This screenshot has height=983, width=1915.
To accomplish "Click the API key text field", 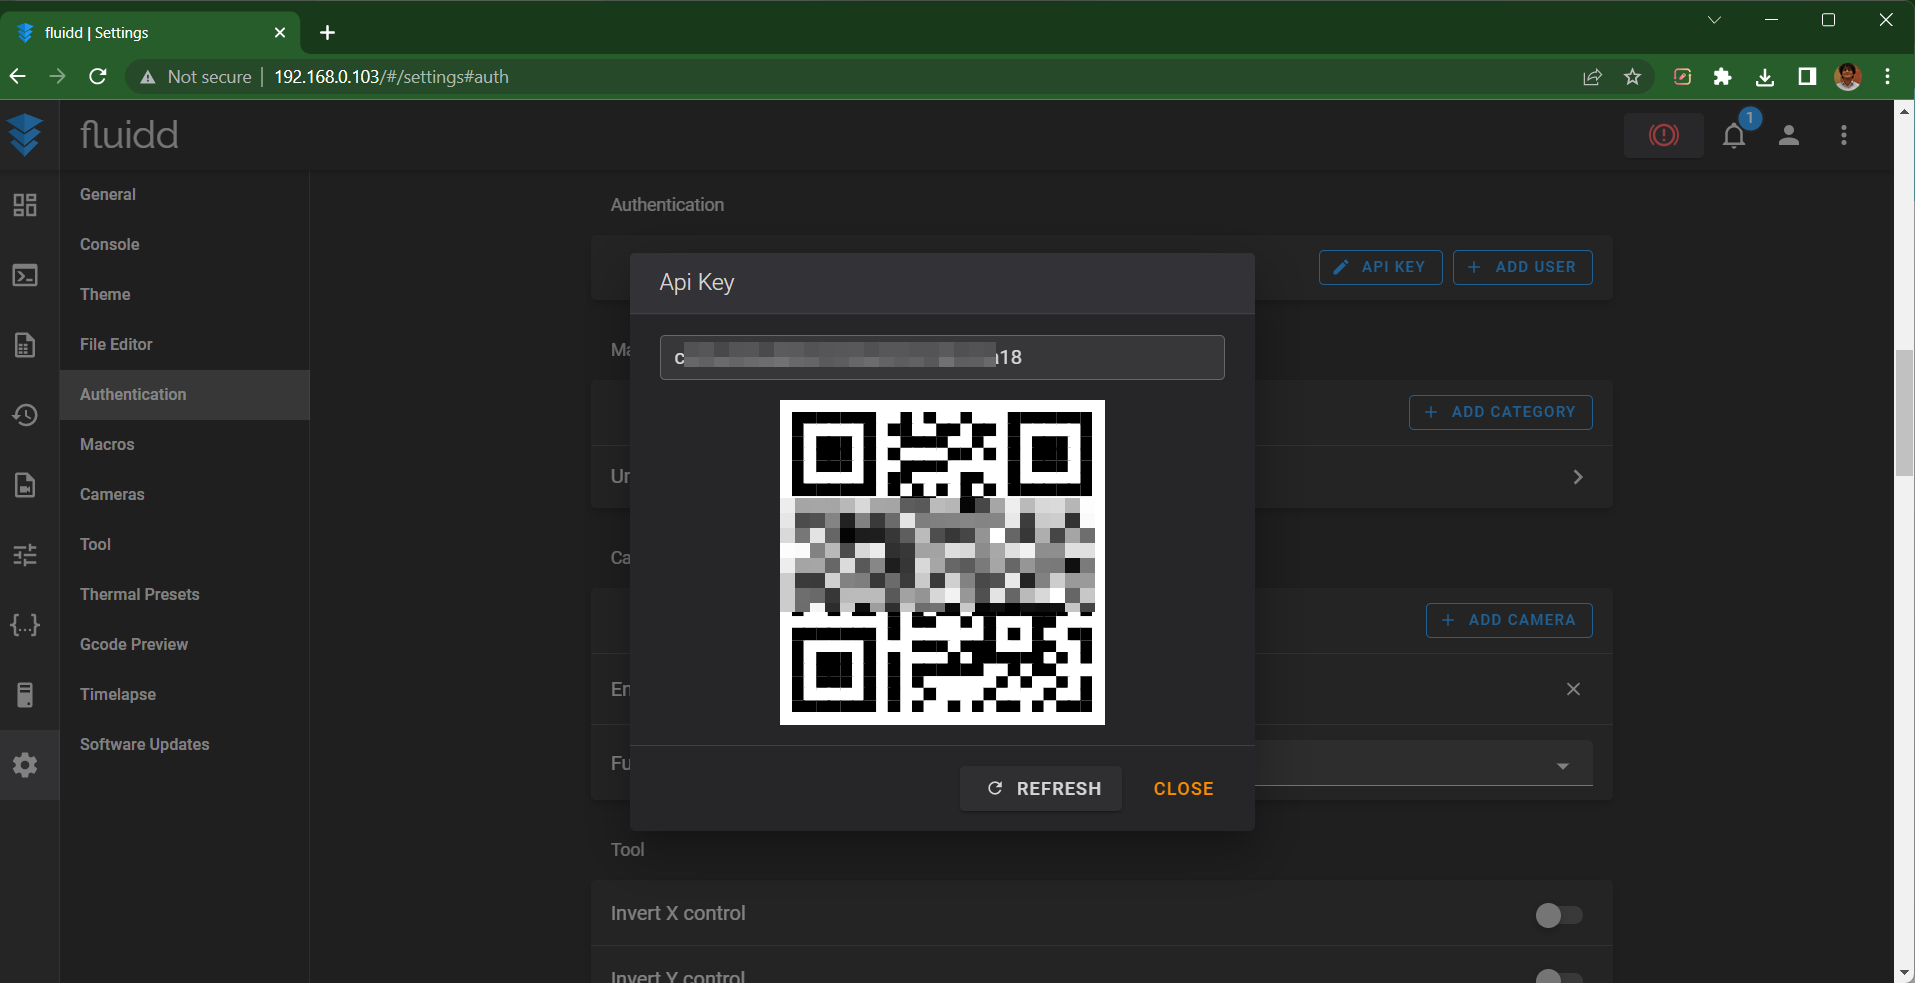I will (942, 357).
